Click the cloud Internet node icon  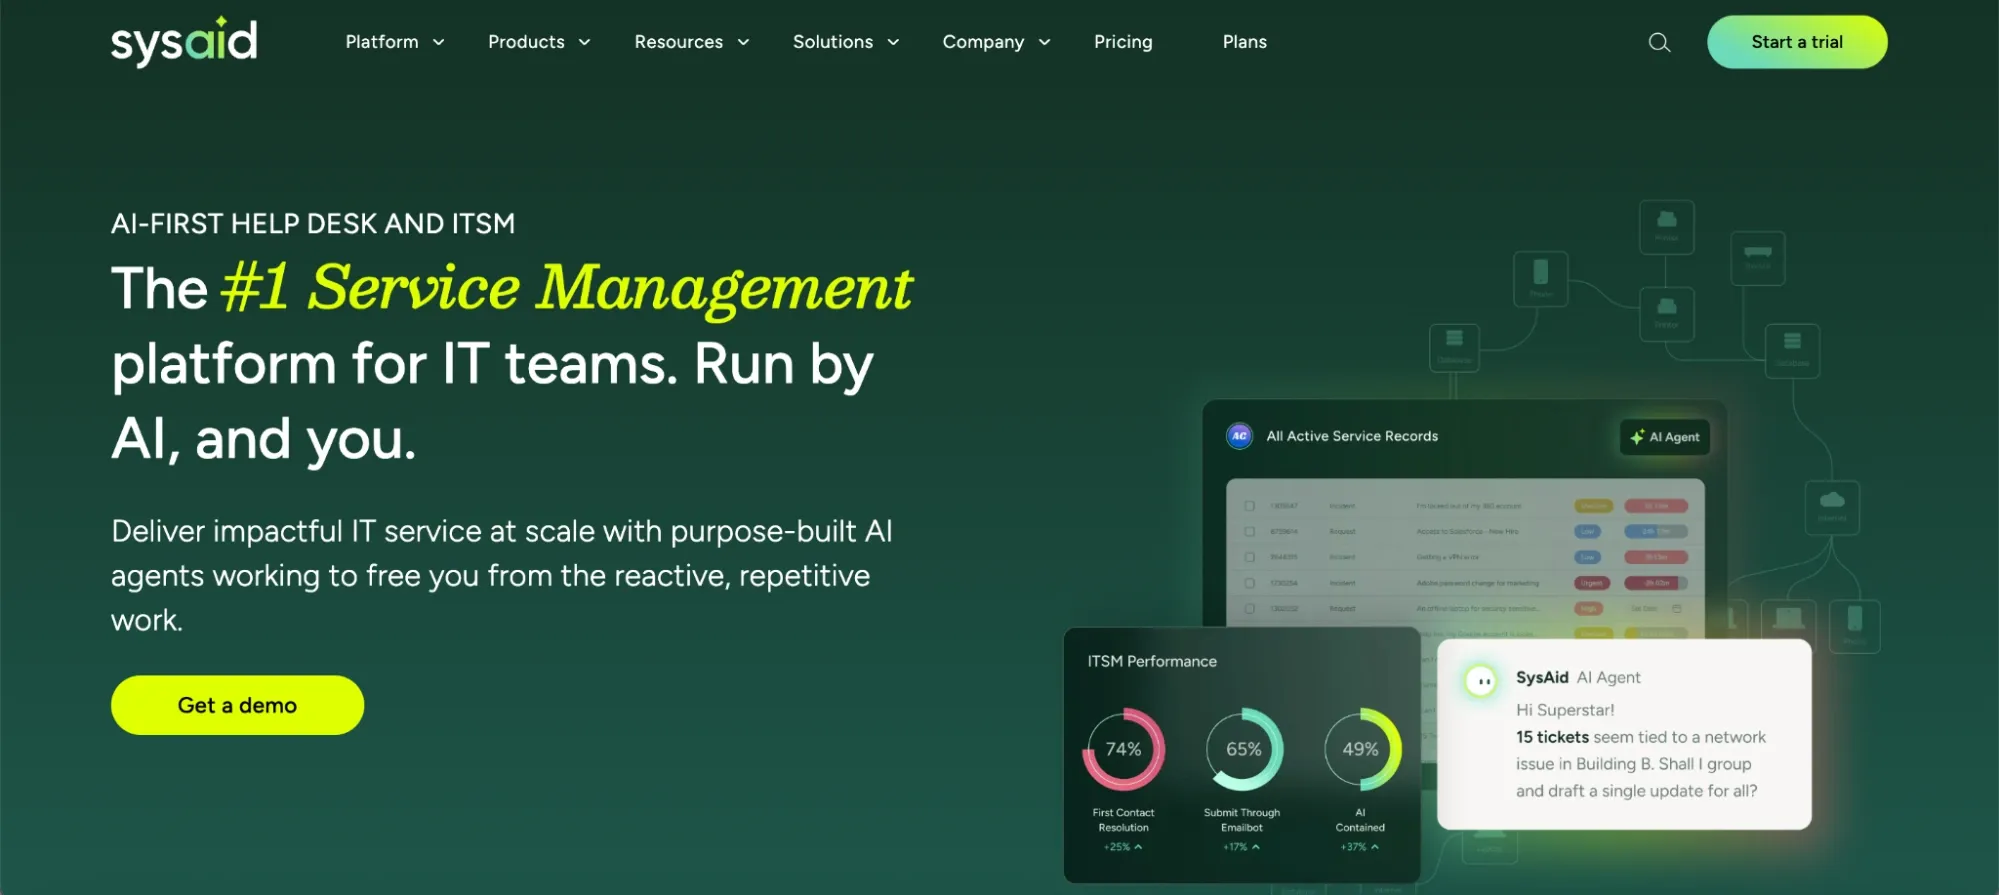click(1832, 500)
